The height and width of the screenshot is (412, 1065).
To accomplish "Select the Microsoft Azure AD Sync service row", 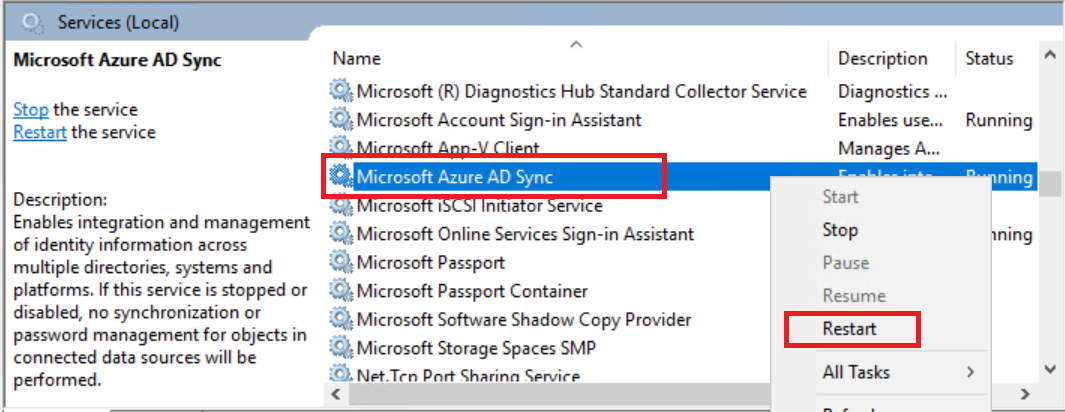I will click(455, 177).
